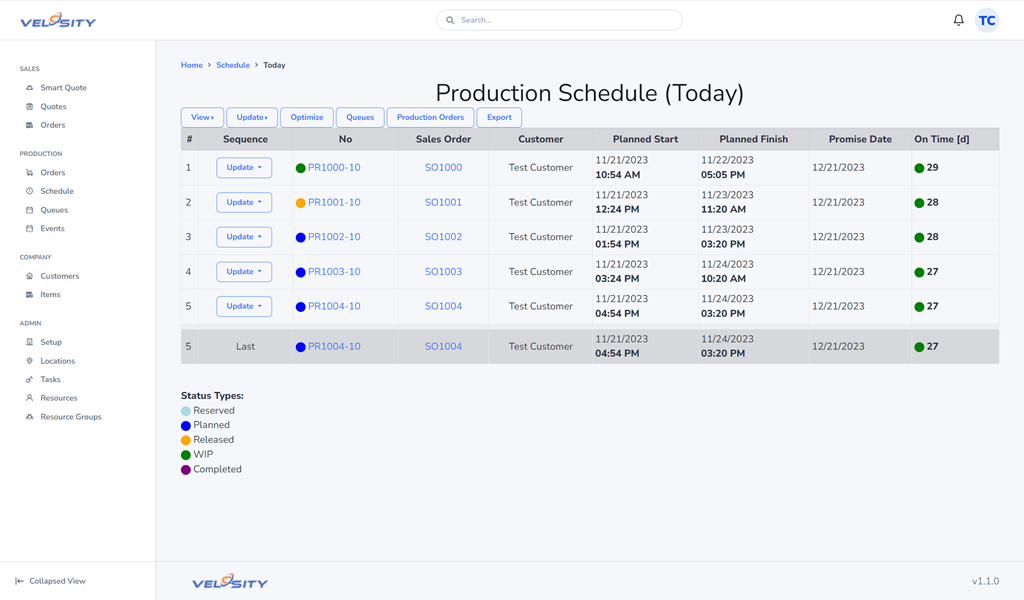Expand Update dropdown for SO1004 sequence row
Image resolution: width=1024 pixels, height=600 pixels.
(x=244, y=306)
